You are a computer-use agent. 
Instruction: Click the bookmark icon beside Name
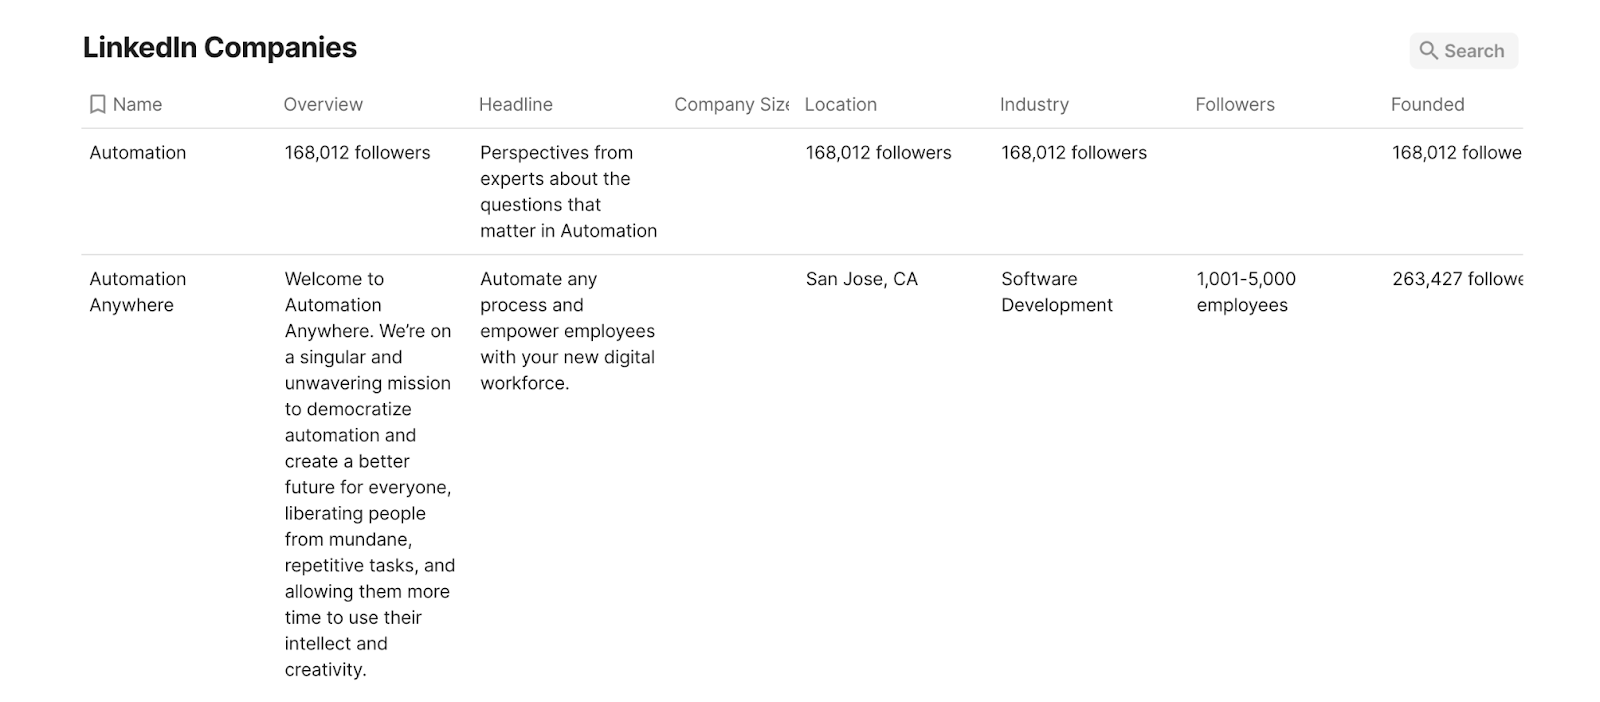click(x=97, y=105)
